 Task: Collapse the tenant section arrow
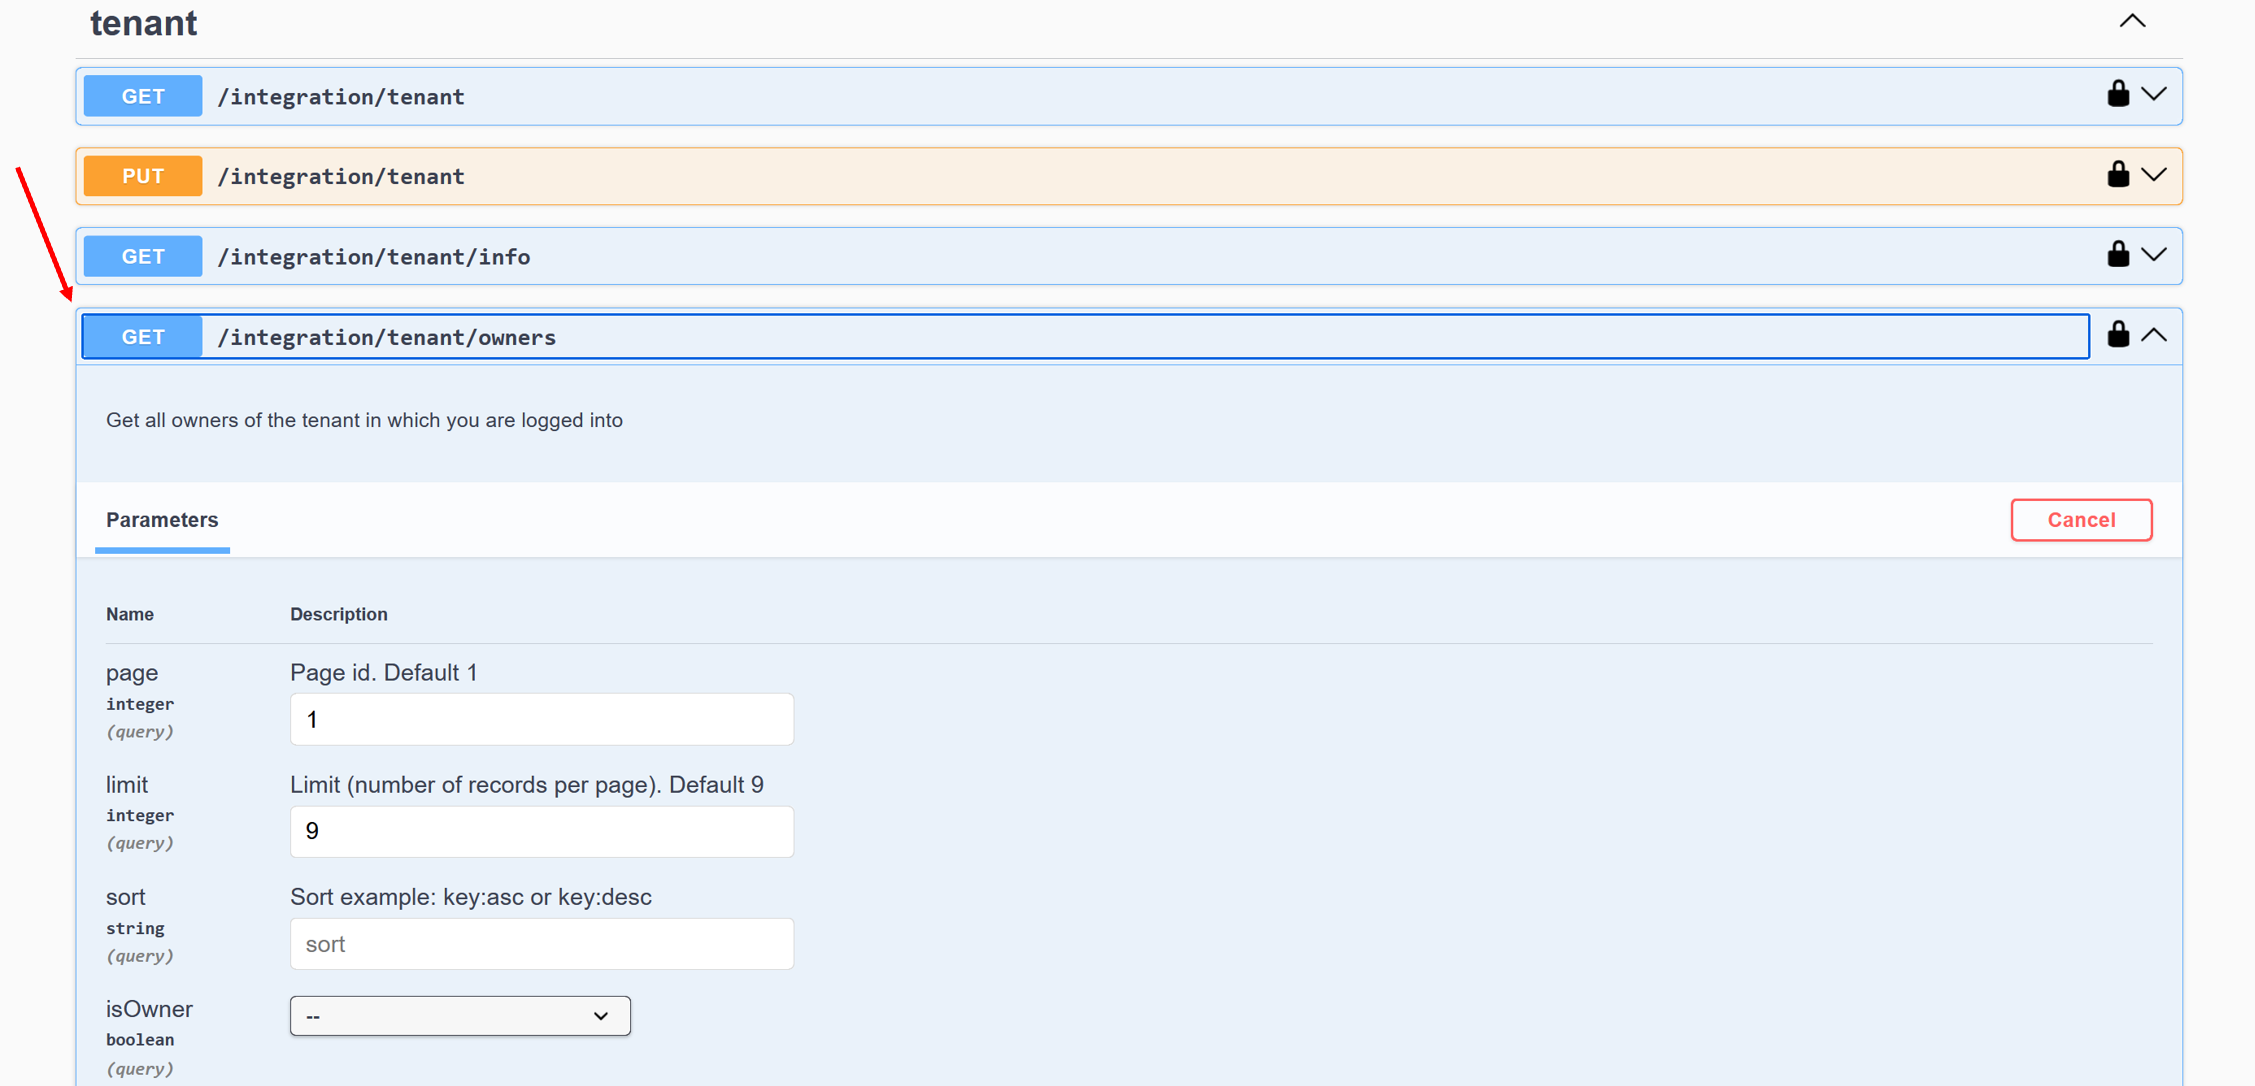pos(2132,21)
